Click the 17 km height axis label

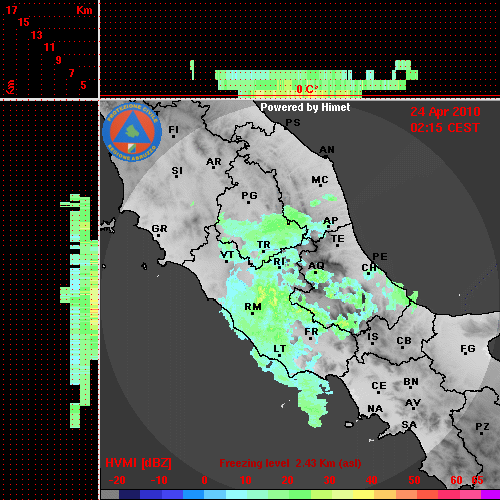(11, 10)
